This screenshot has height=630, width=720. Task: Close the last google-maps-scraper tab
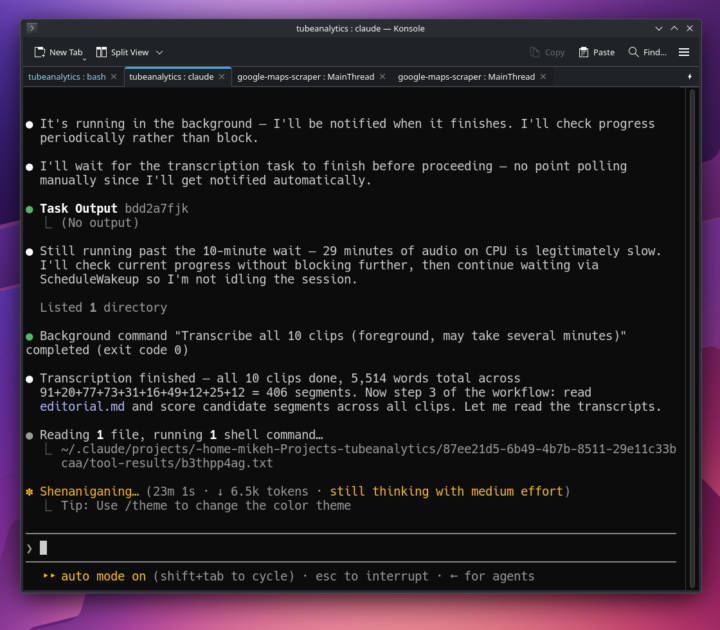coord(543,77)
